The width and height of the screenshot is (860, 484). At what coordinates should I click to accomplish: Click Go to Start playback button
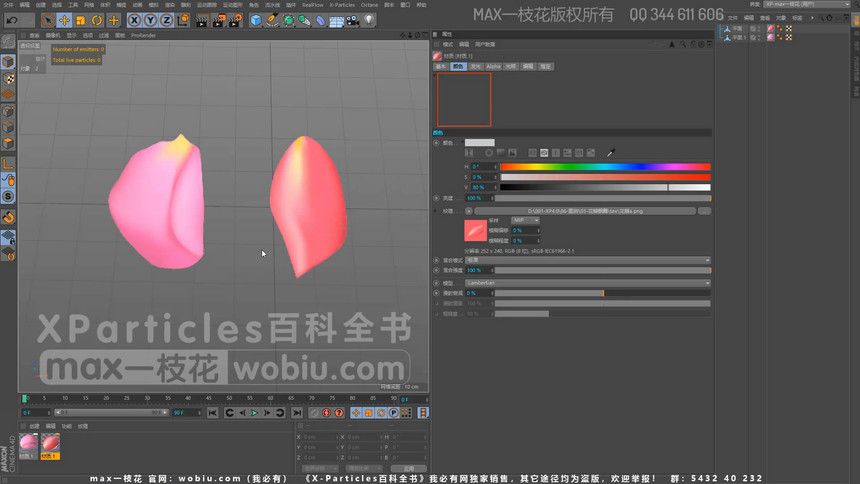pos(213,413)
